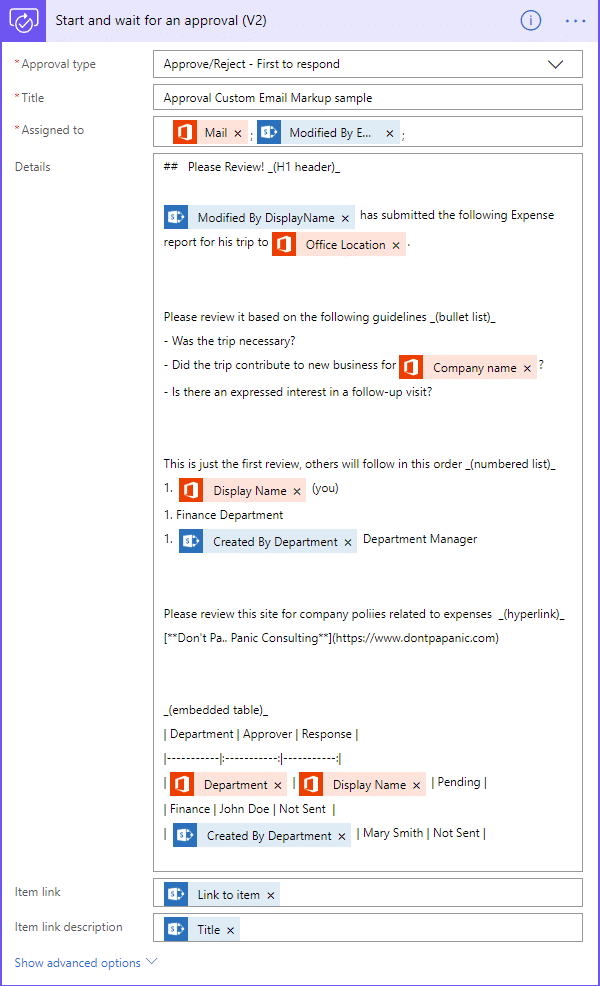Remove the Modified By DisplayName token
Image resolution: width=600 pixels, height=986 pixels.
point(345,218)
